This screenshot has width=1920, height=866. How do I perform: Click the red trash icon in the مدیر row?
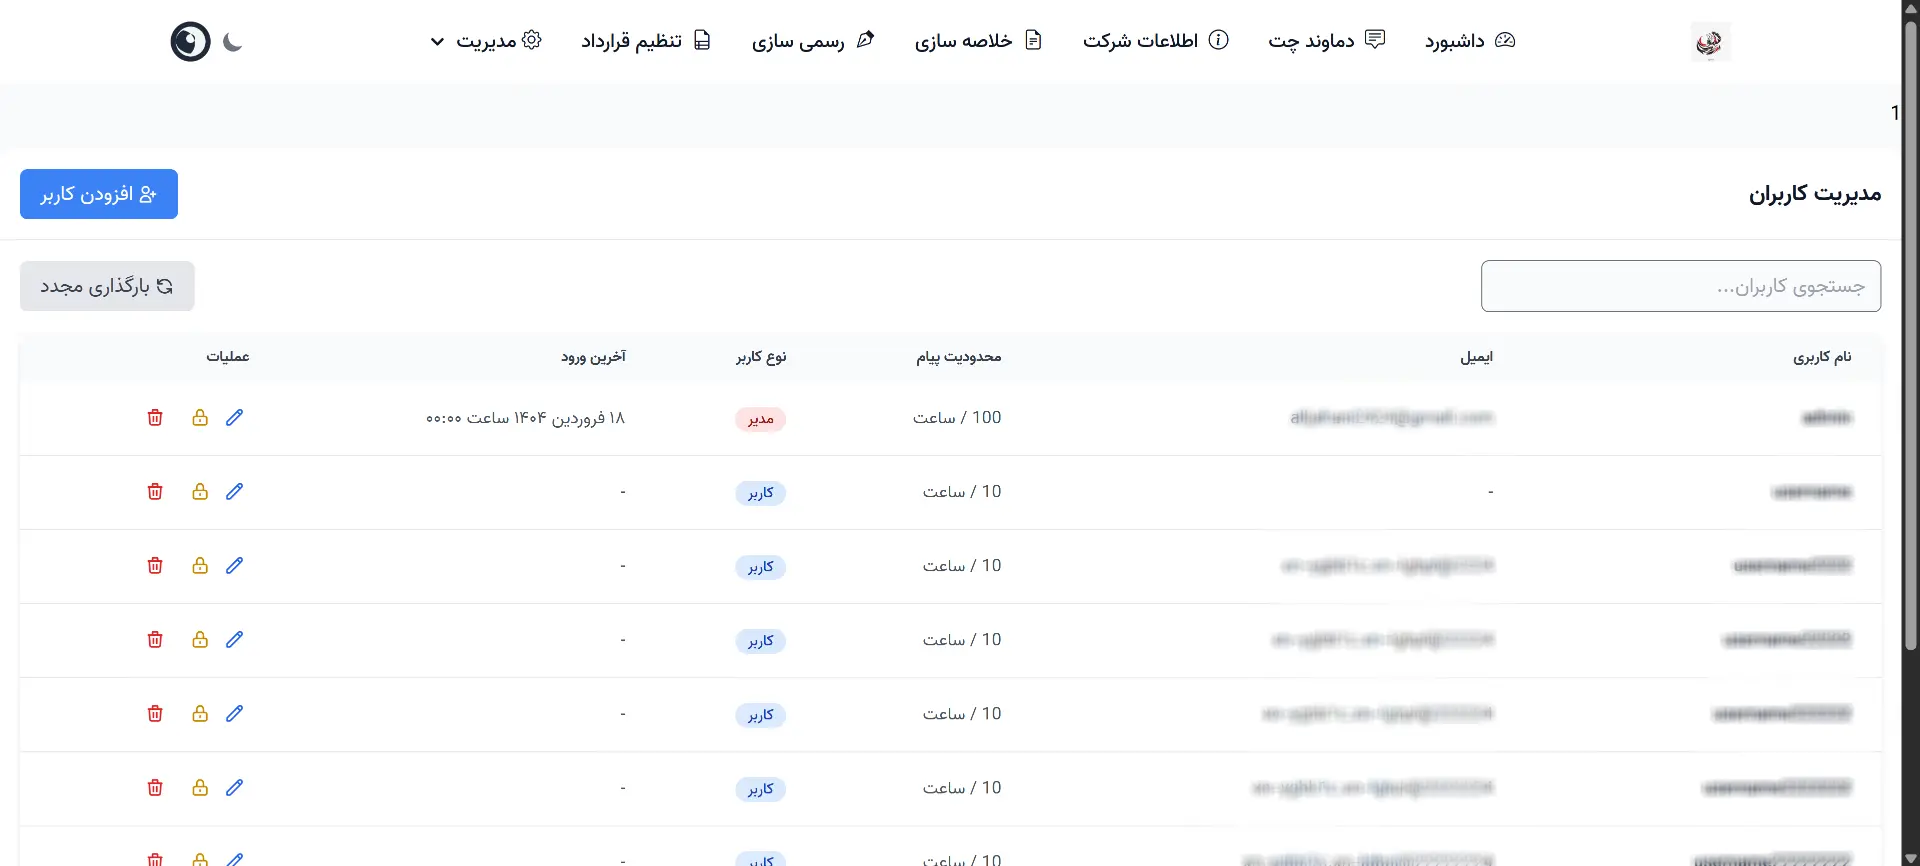pos(155,417)
